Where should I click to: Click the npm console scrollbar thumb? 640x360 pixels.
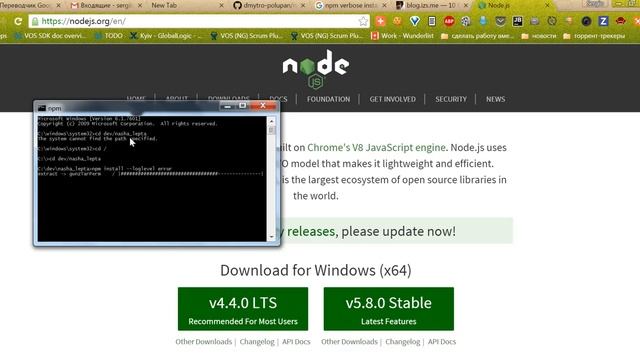click(x=271, y=130)
